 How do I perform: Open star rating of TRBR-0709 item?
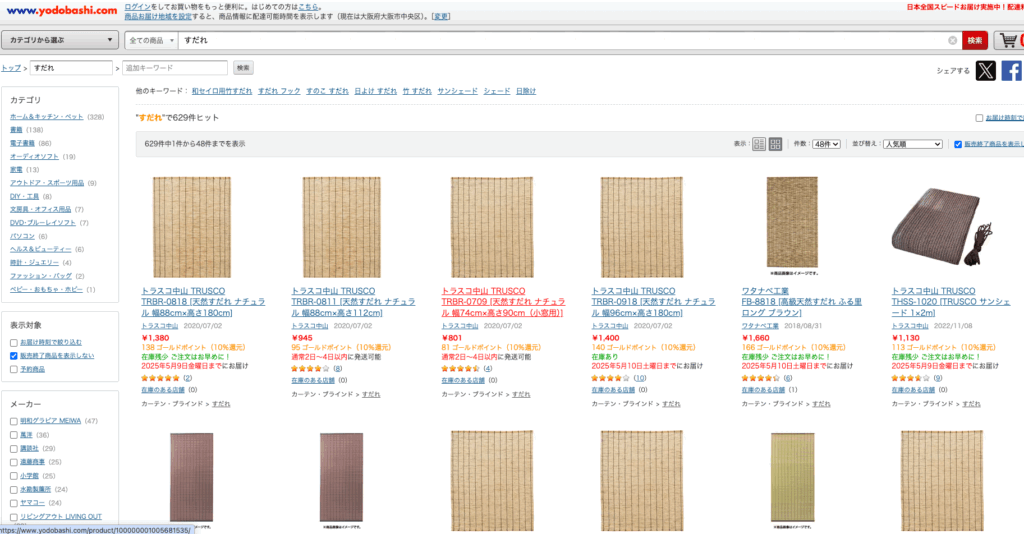(460, 369)
